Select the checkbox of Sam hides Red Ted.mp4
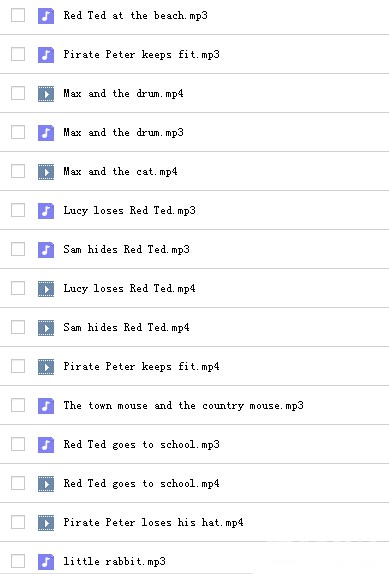This screenshot has width=389, height=574. (x=18, y=327)
